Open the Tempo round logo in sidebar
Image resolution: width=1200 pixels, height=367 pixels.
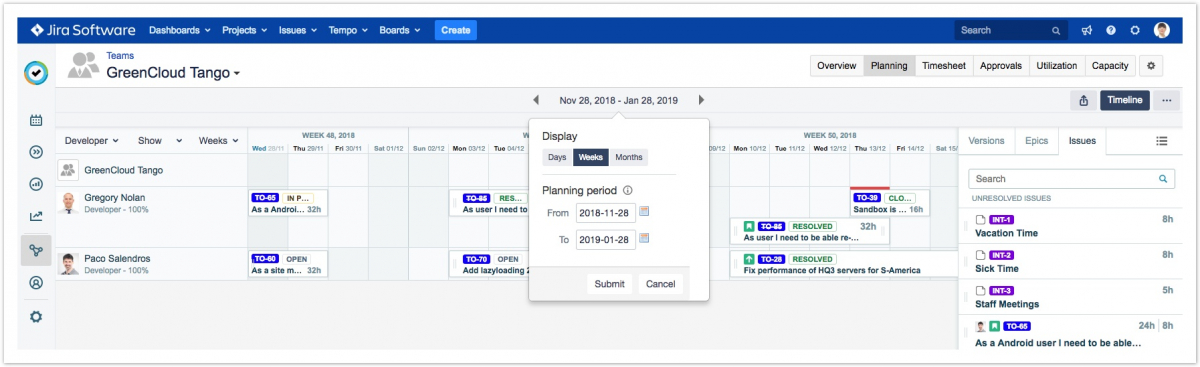click(x=36, y=72)
